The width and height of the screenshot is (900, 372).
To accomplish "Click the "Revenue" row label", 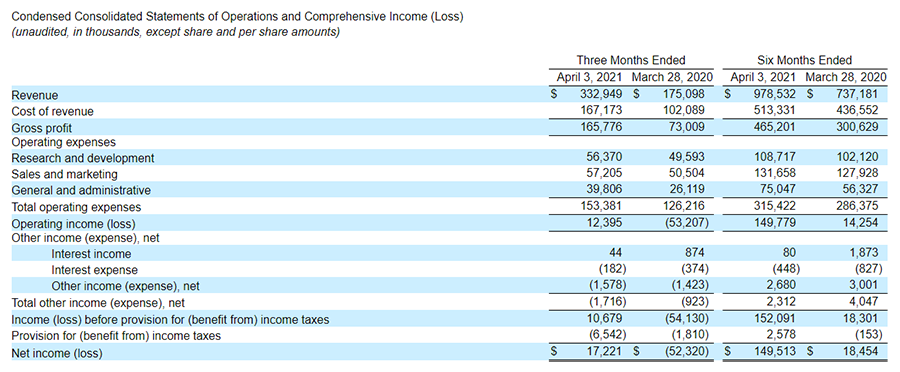I will tap(35, 96).
